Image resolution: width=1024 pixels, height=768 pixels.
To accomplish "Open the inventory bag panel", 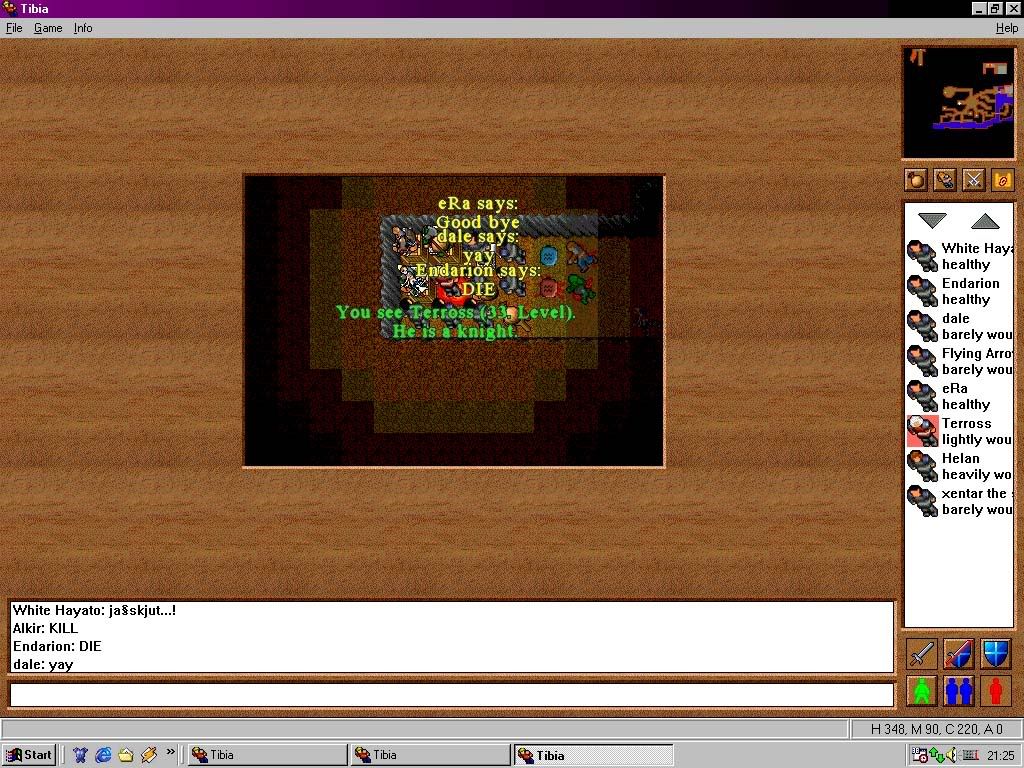I will [x=916, y=180].
